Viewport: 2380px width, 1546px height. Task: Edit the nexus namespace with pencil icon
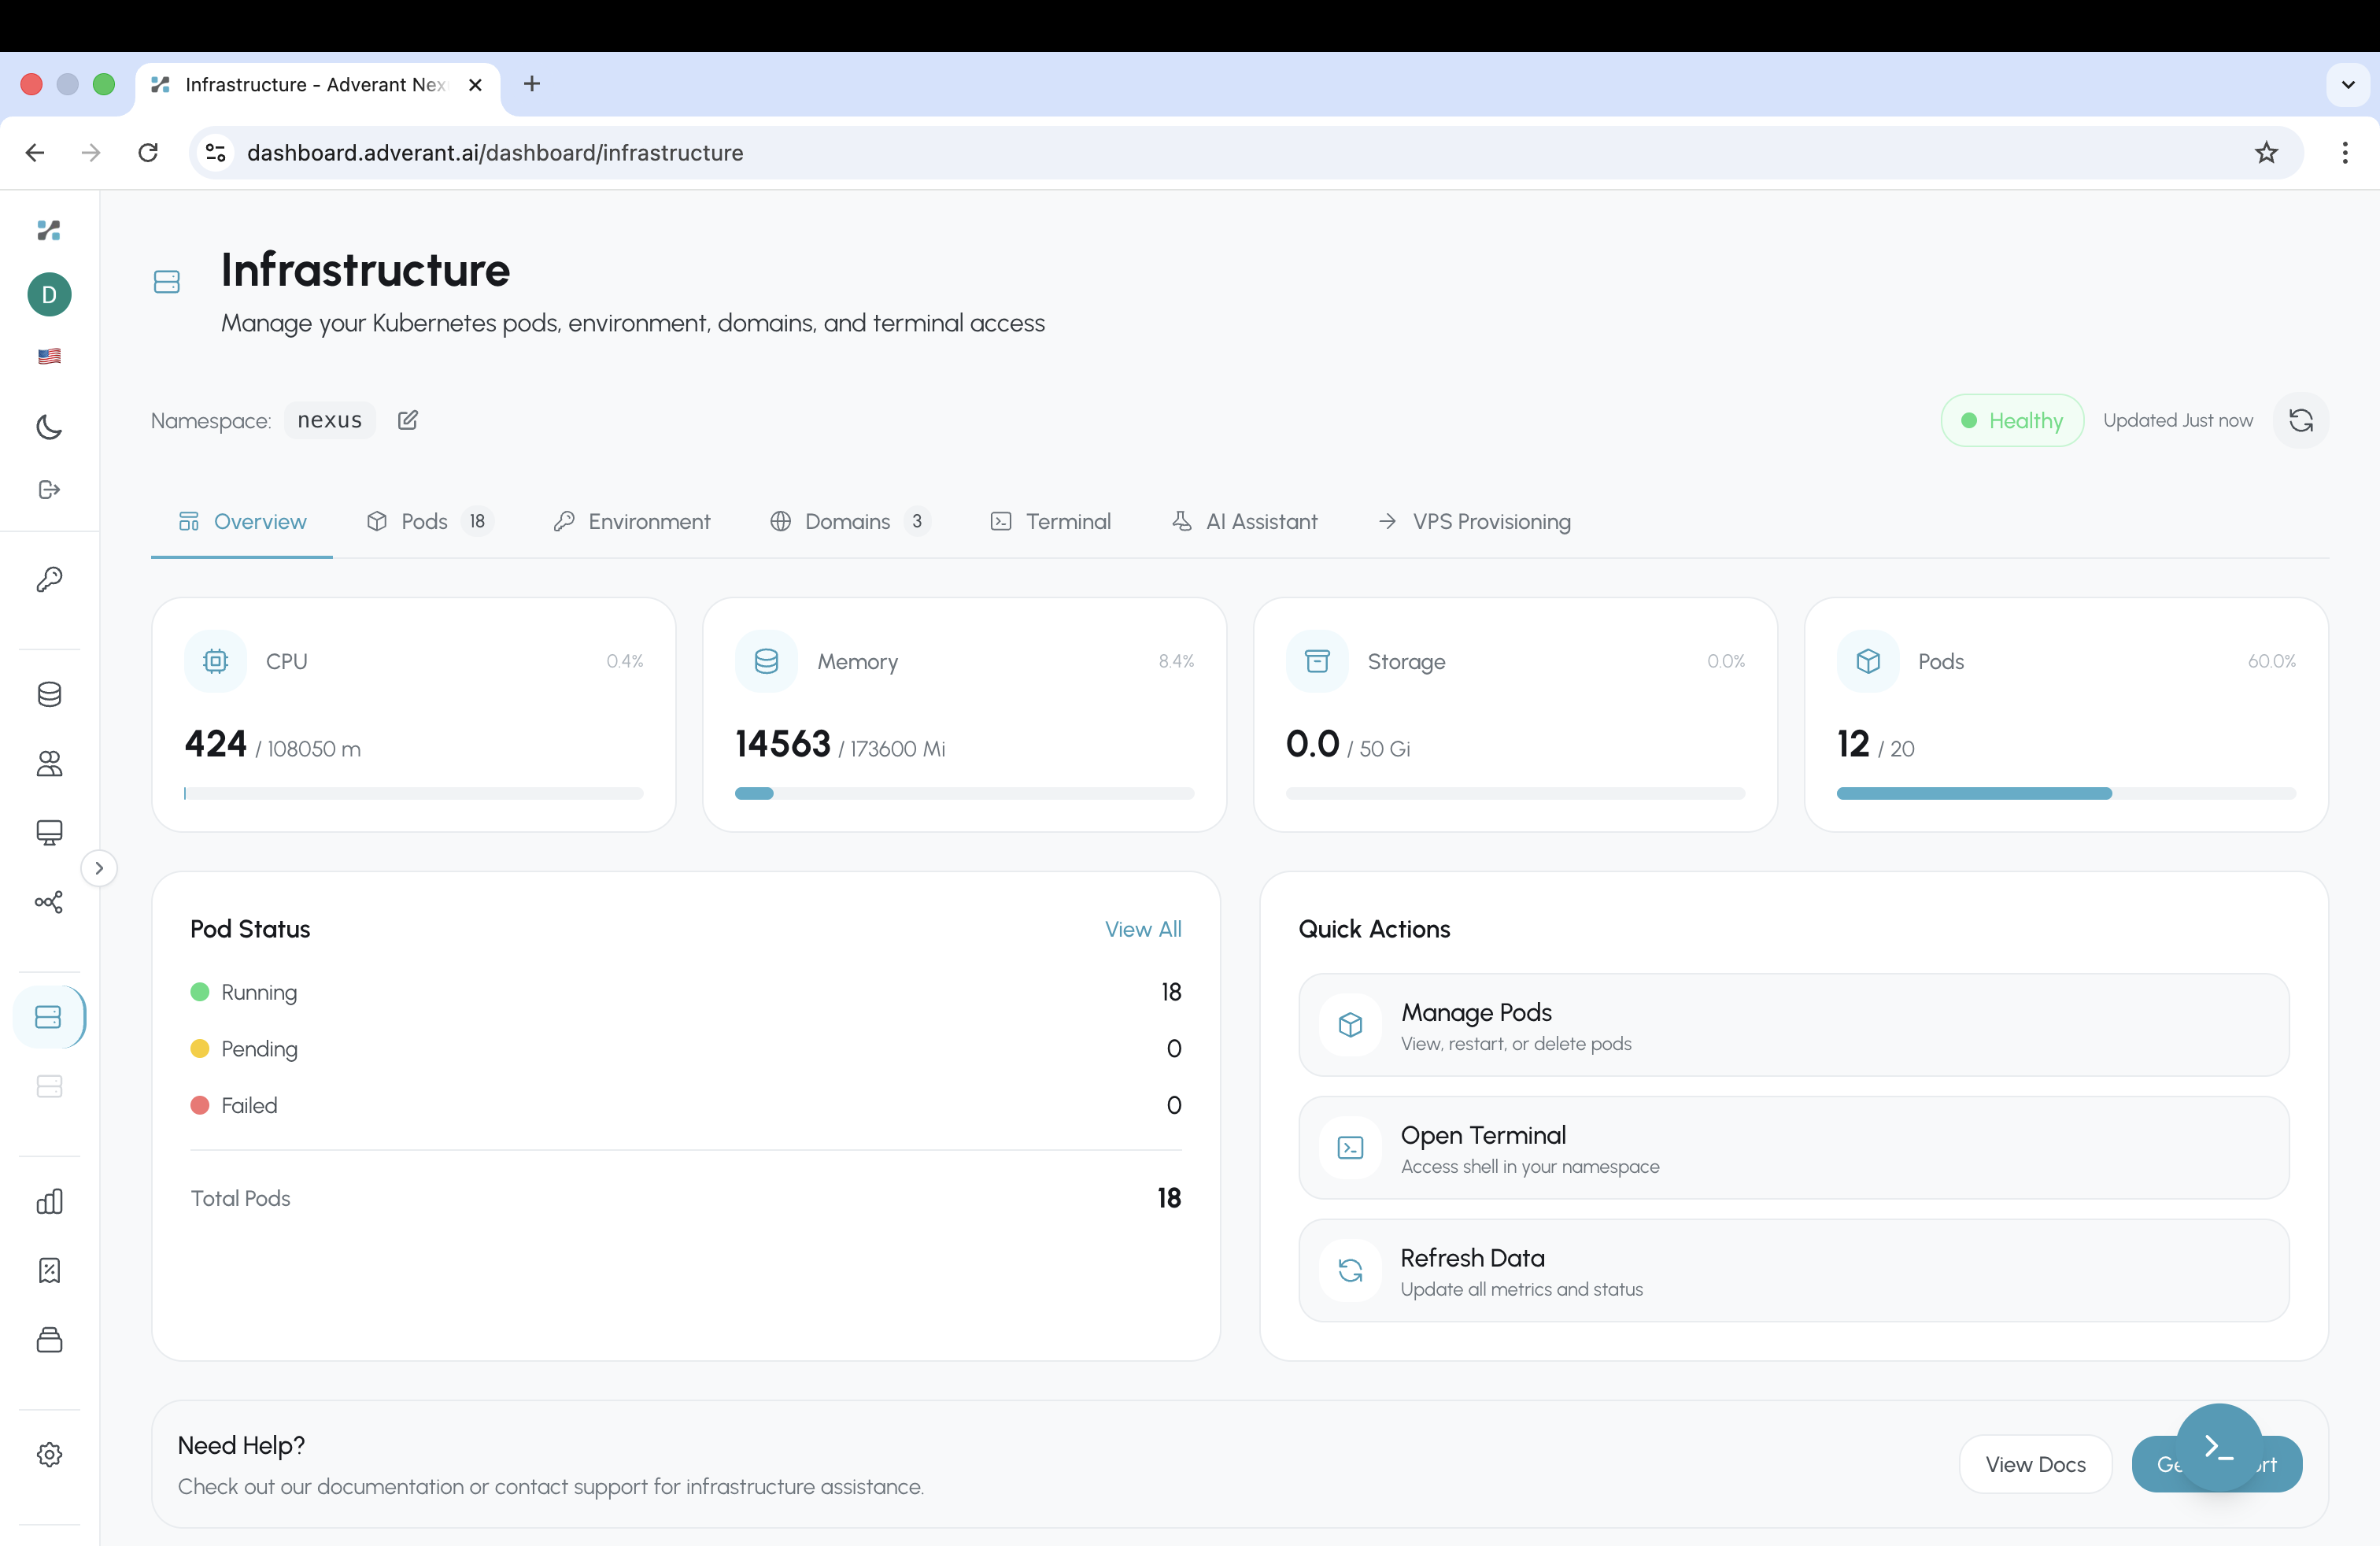click(x=407, y=420)
